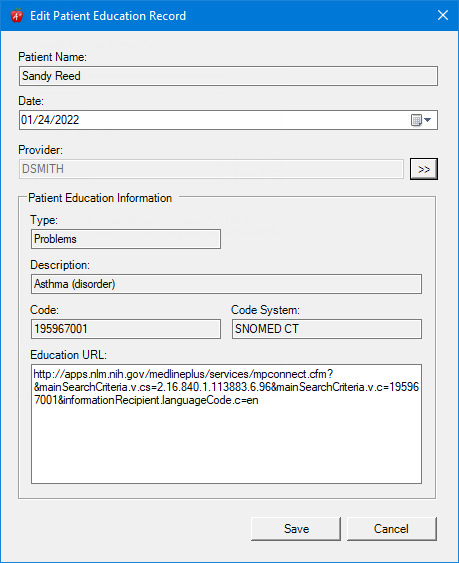Click the Description field Asthma (disorder)
Screen dimensions: 459x563
click(226, 284)
